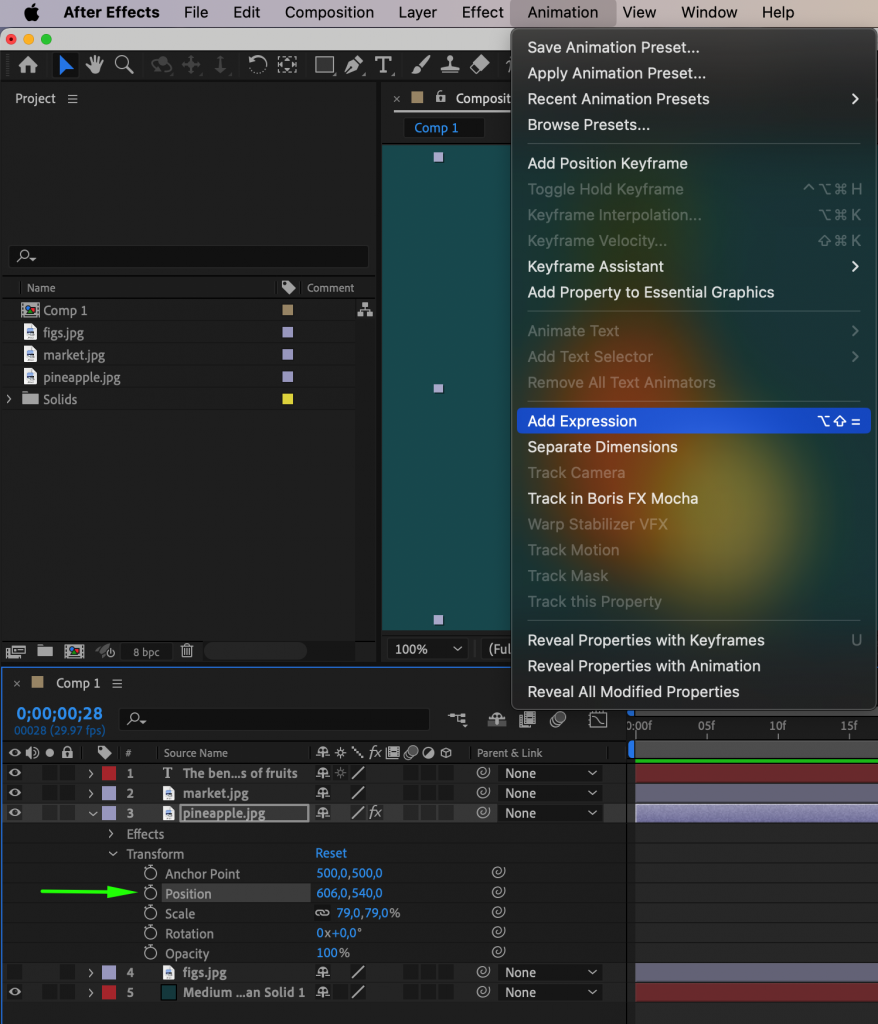Expand the Effects group of pineapple.jpg
The image size is (878, 1024).
pyautogui.click(x=110, y=834)
